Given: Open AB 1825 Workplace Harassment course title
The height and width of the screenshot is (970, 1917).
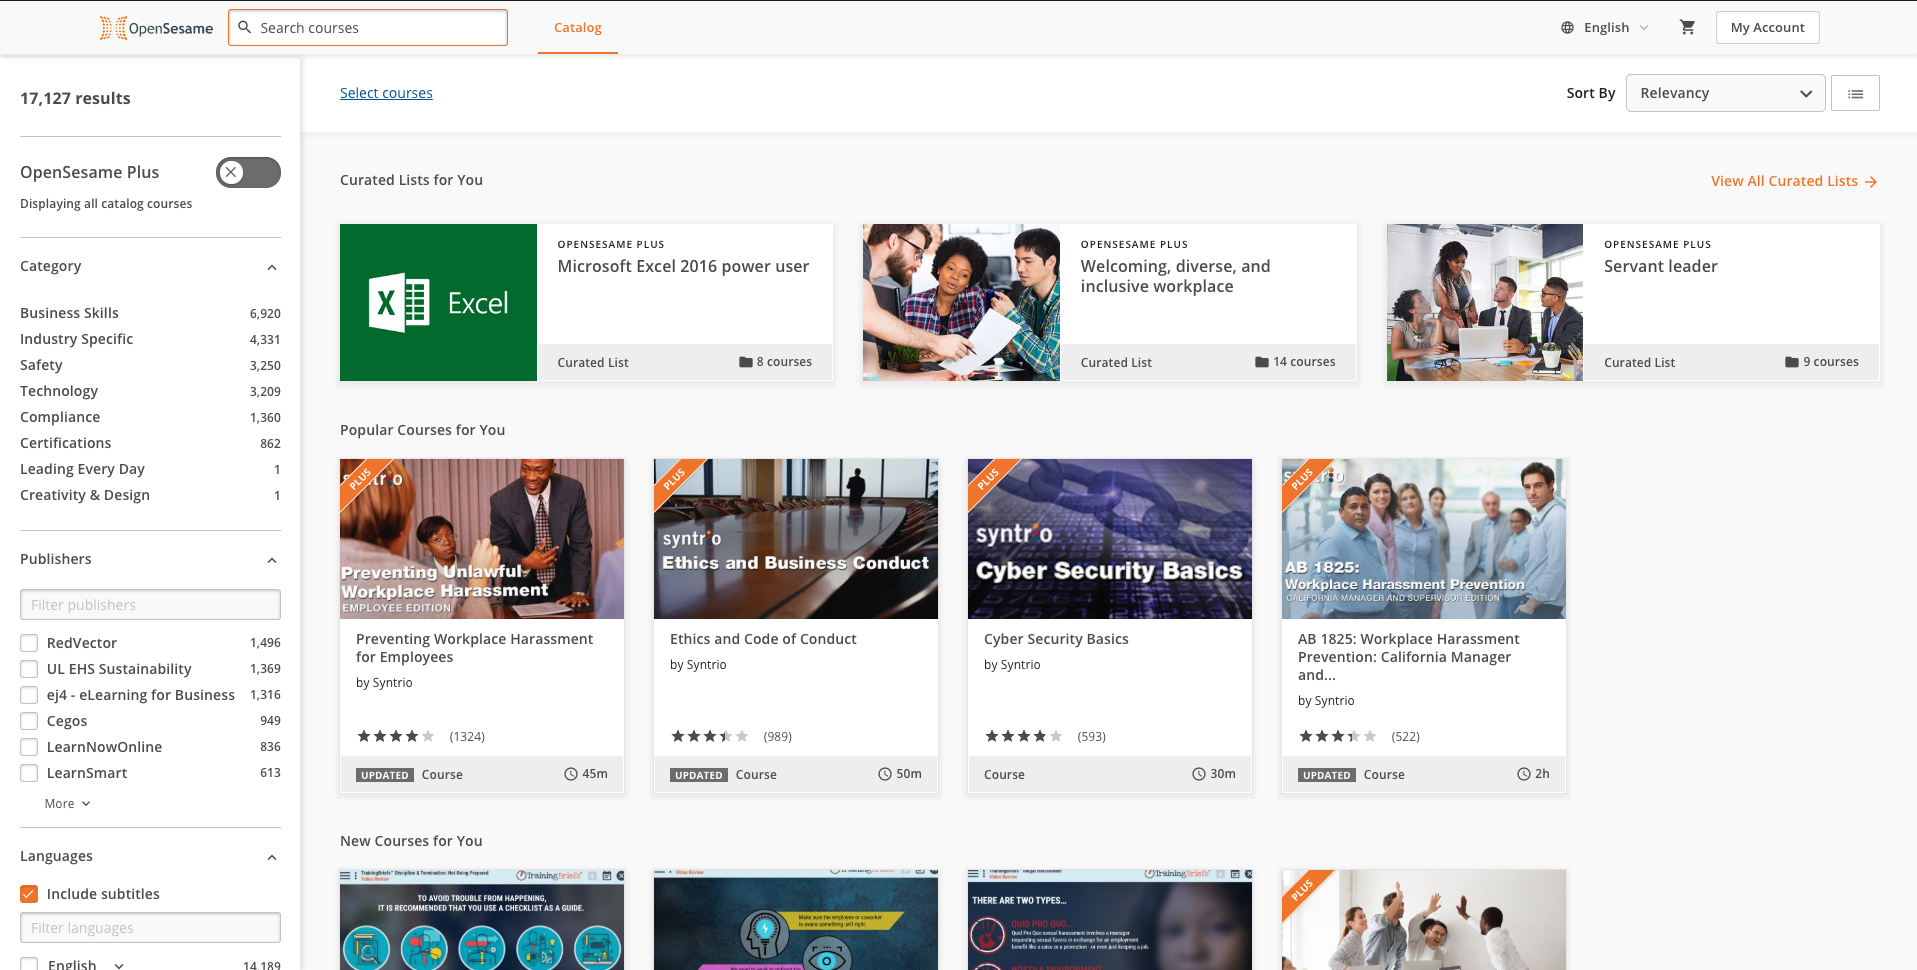Looking at the screenshot, I should click(1408, 657).
